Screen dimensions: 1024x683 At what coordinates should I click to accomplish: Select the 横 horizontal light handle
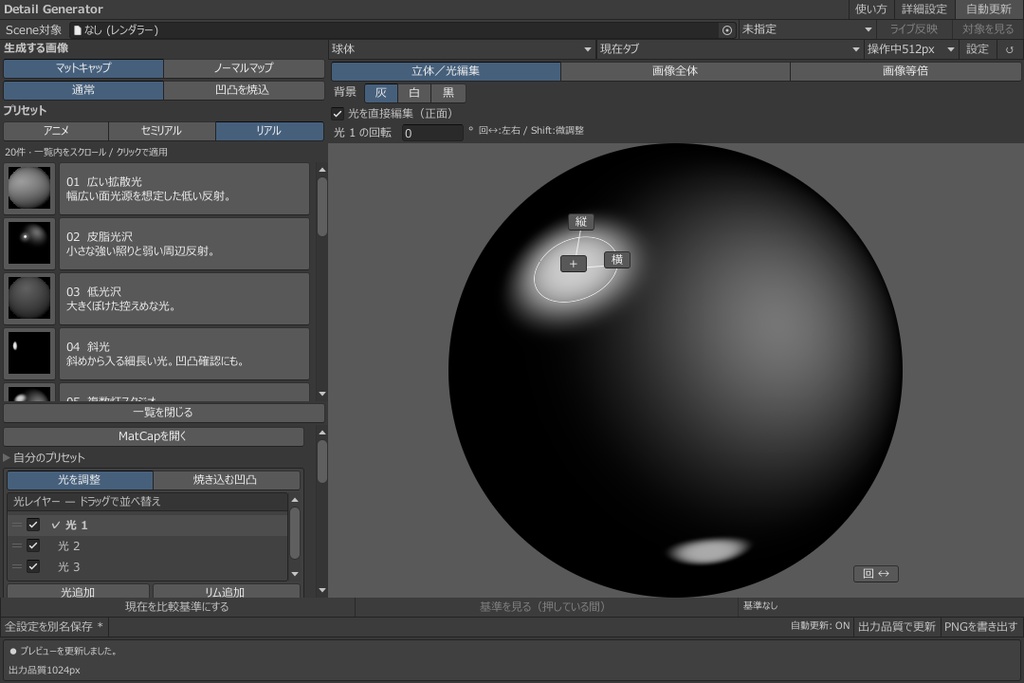(x=616, y=259)
